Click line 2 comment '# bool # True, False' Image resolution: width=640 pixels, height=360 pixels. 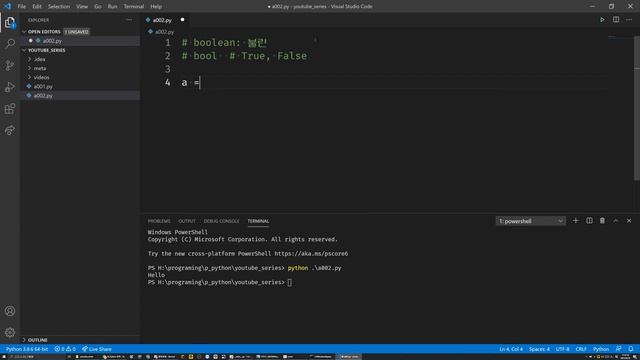click(x=244, y=56)
